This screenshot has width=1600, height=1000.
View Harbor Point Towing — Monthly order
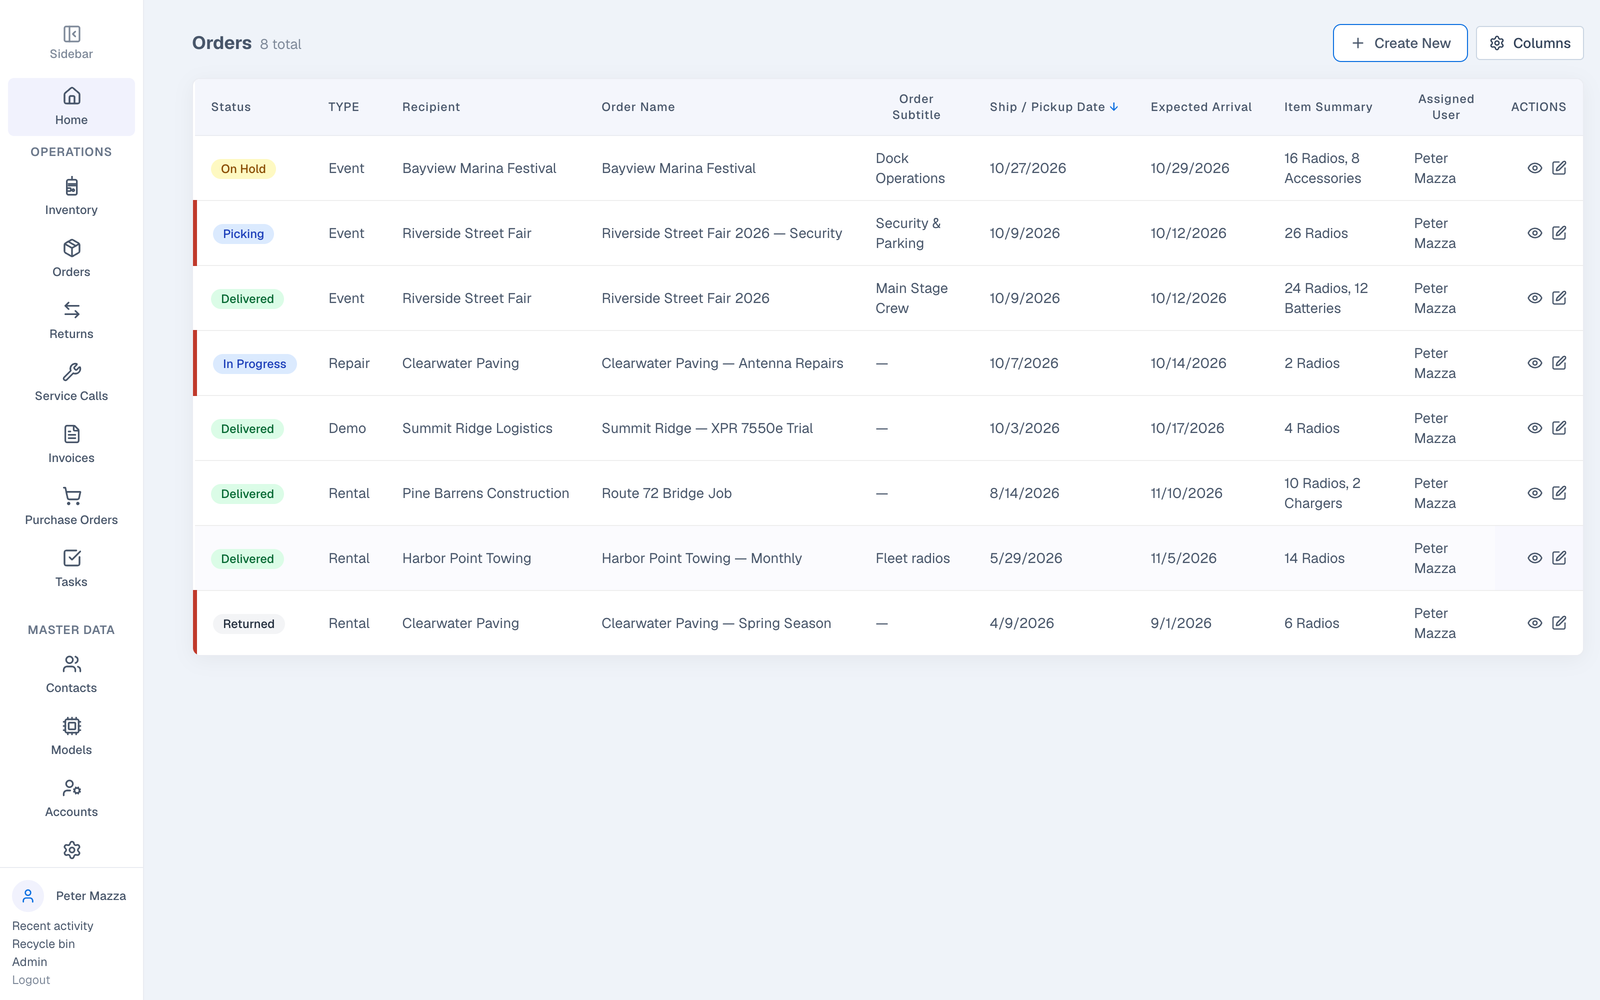pyautogui.click(x=1535, y=558)
